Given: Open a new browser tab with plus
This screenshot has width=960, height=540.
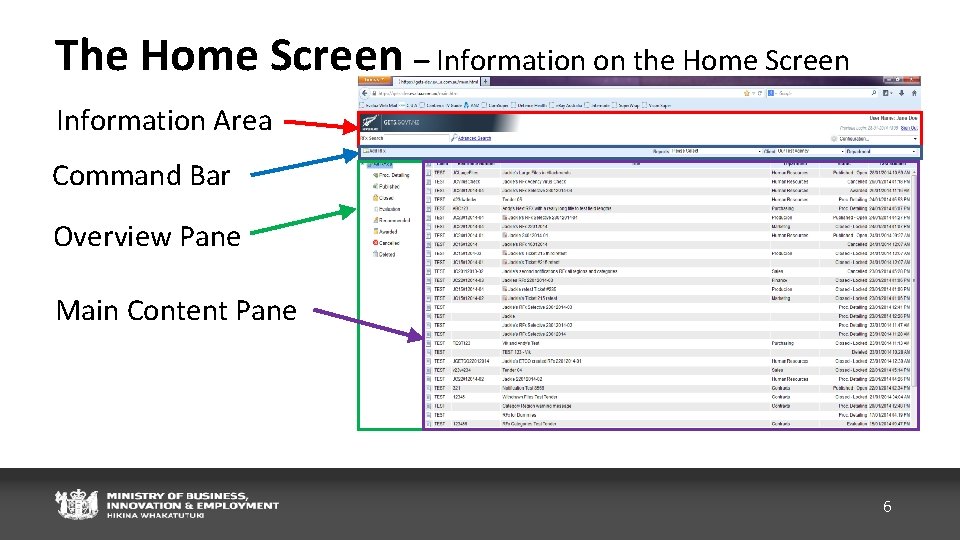Looking at the screenshot, I should click(x=485, y=81).
